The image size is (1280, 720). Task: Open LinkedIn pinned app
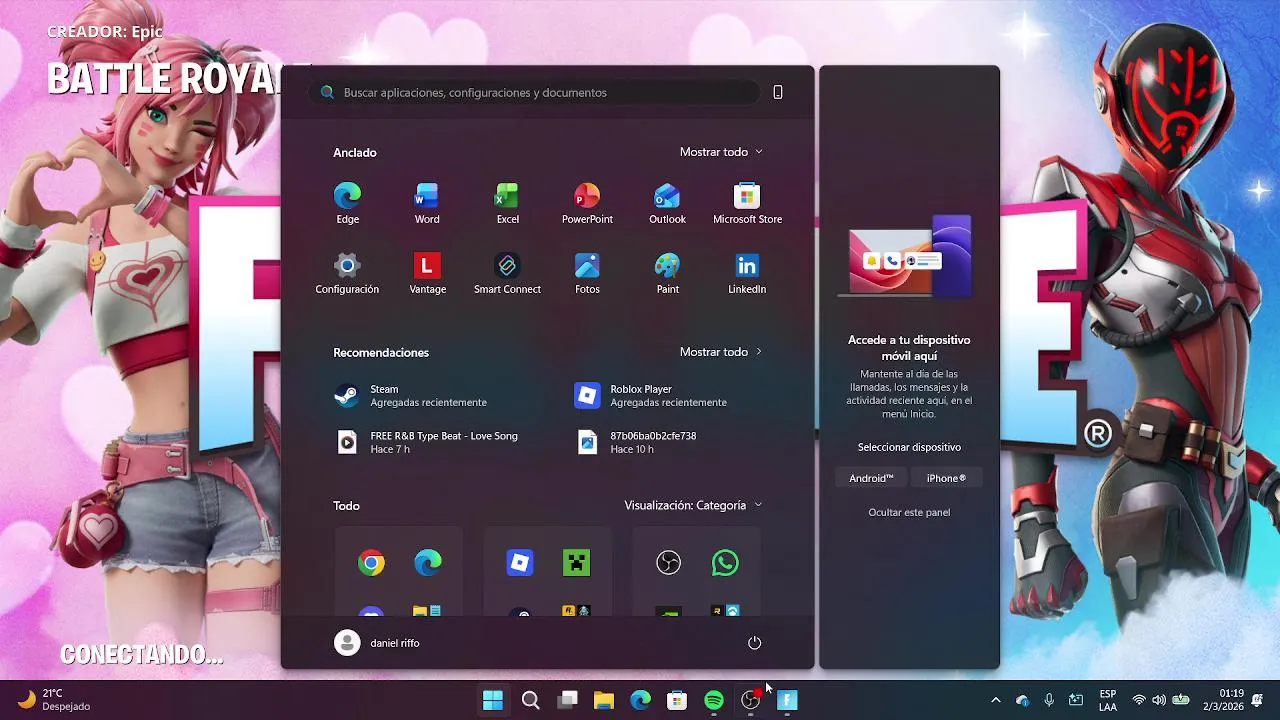pos(747,273)
